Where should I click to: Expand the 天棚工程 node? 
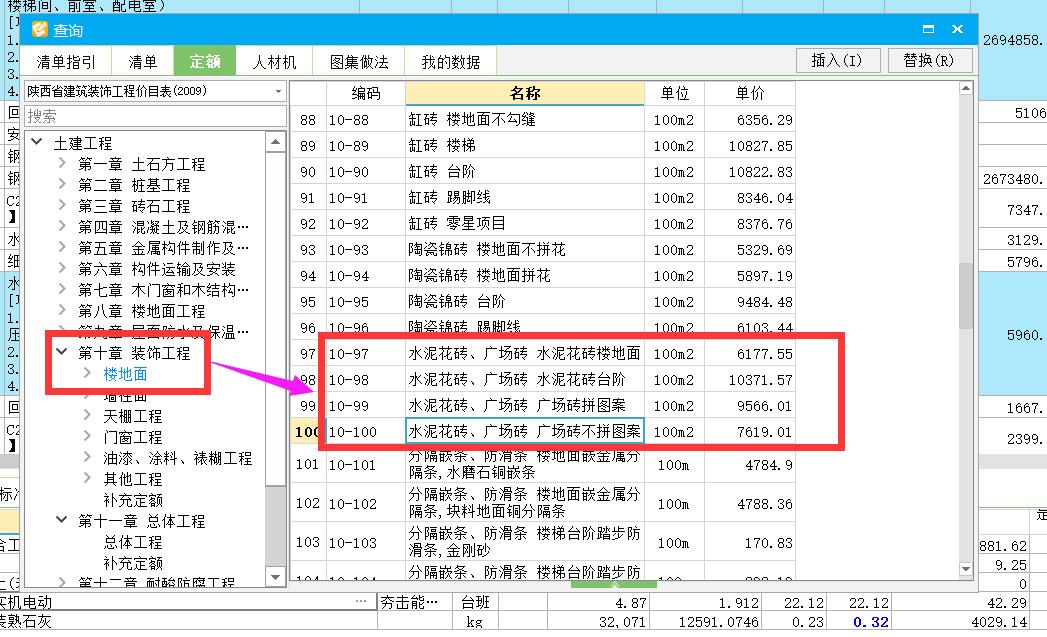pos(87,415)
